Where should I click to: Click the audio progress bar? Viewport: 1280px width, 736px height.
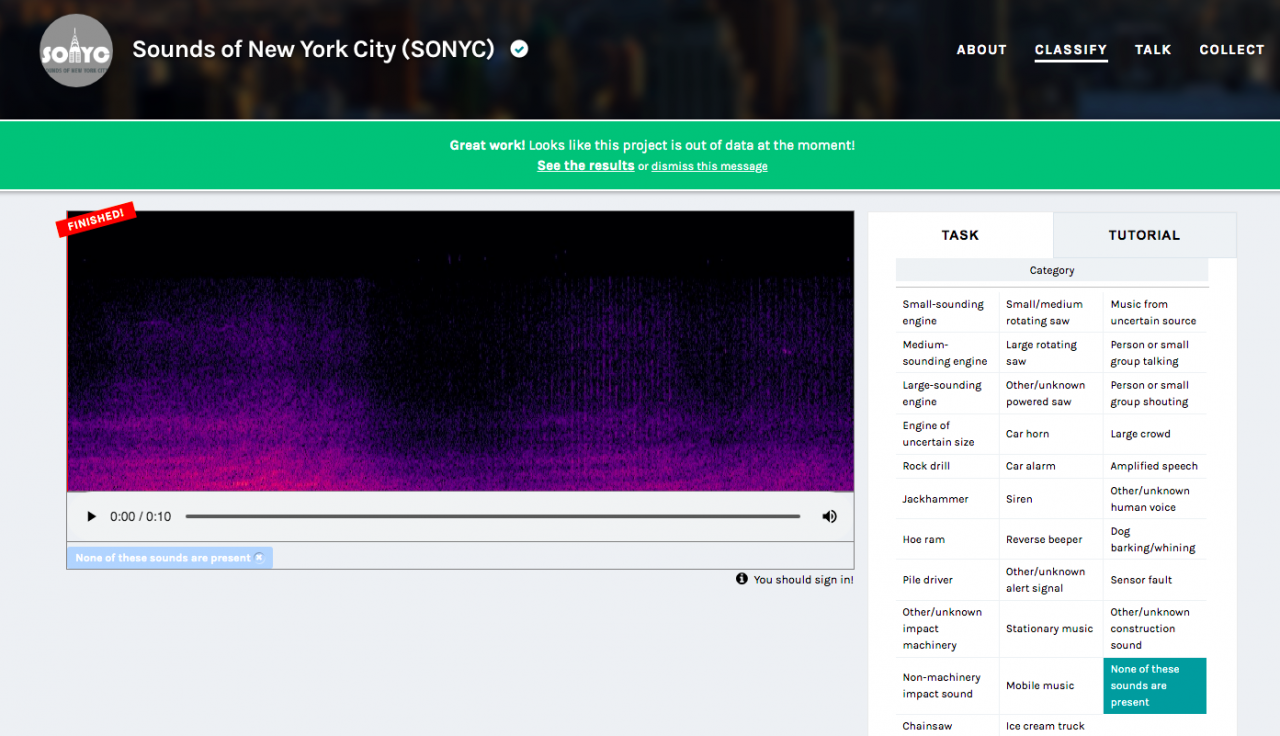tap(493, 517)
